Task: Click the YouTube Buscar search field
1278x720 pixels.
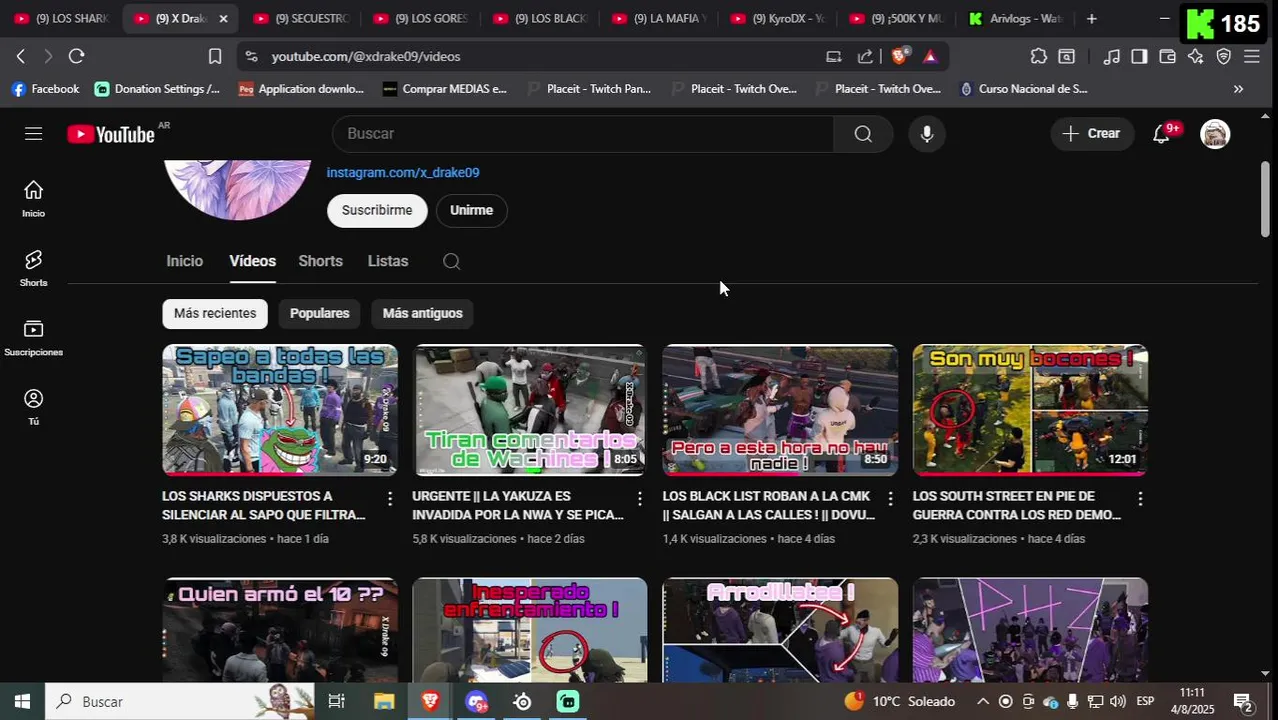Action: 583,134
